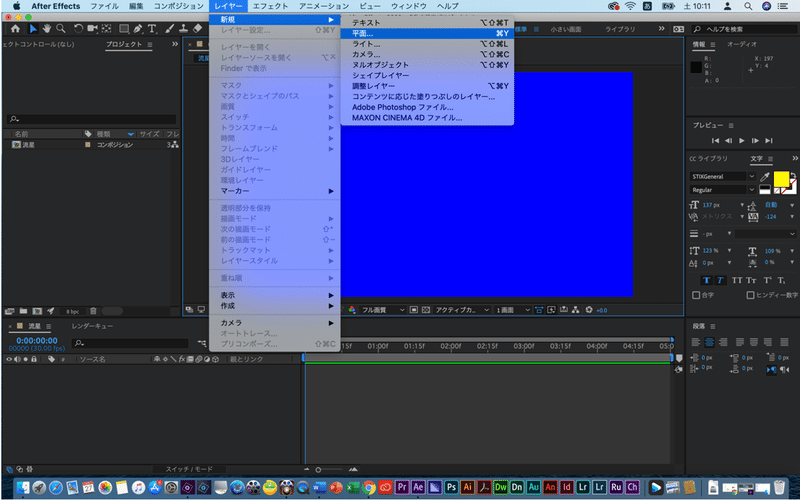Expand the カメラ submenu in the Layer menu
The image size is (800, 500).
click(x=275, y=323)
